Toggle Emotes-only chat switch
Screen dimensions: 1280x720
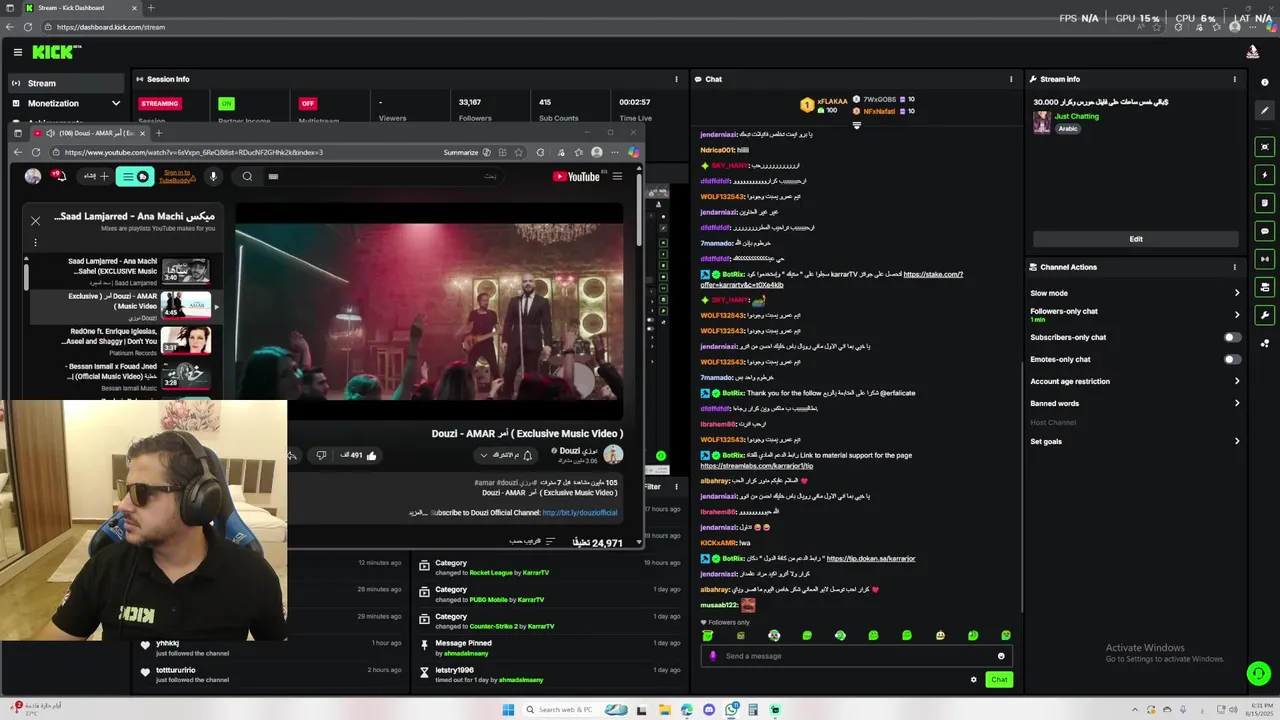(x=1232, y=359)
